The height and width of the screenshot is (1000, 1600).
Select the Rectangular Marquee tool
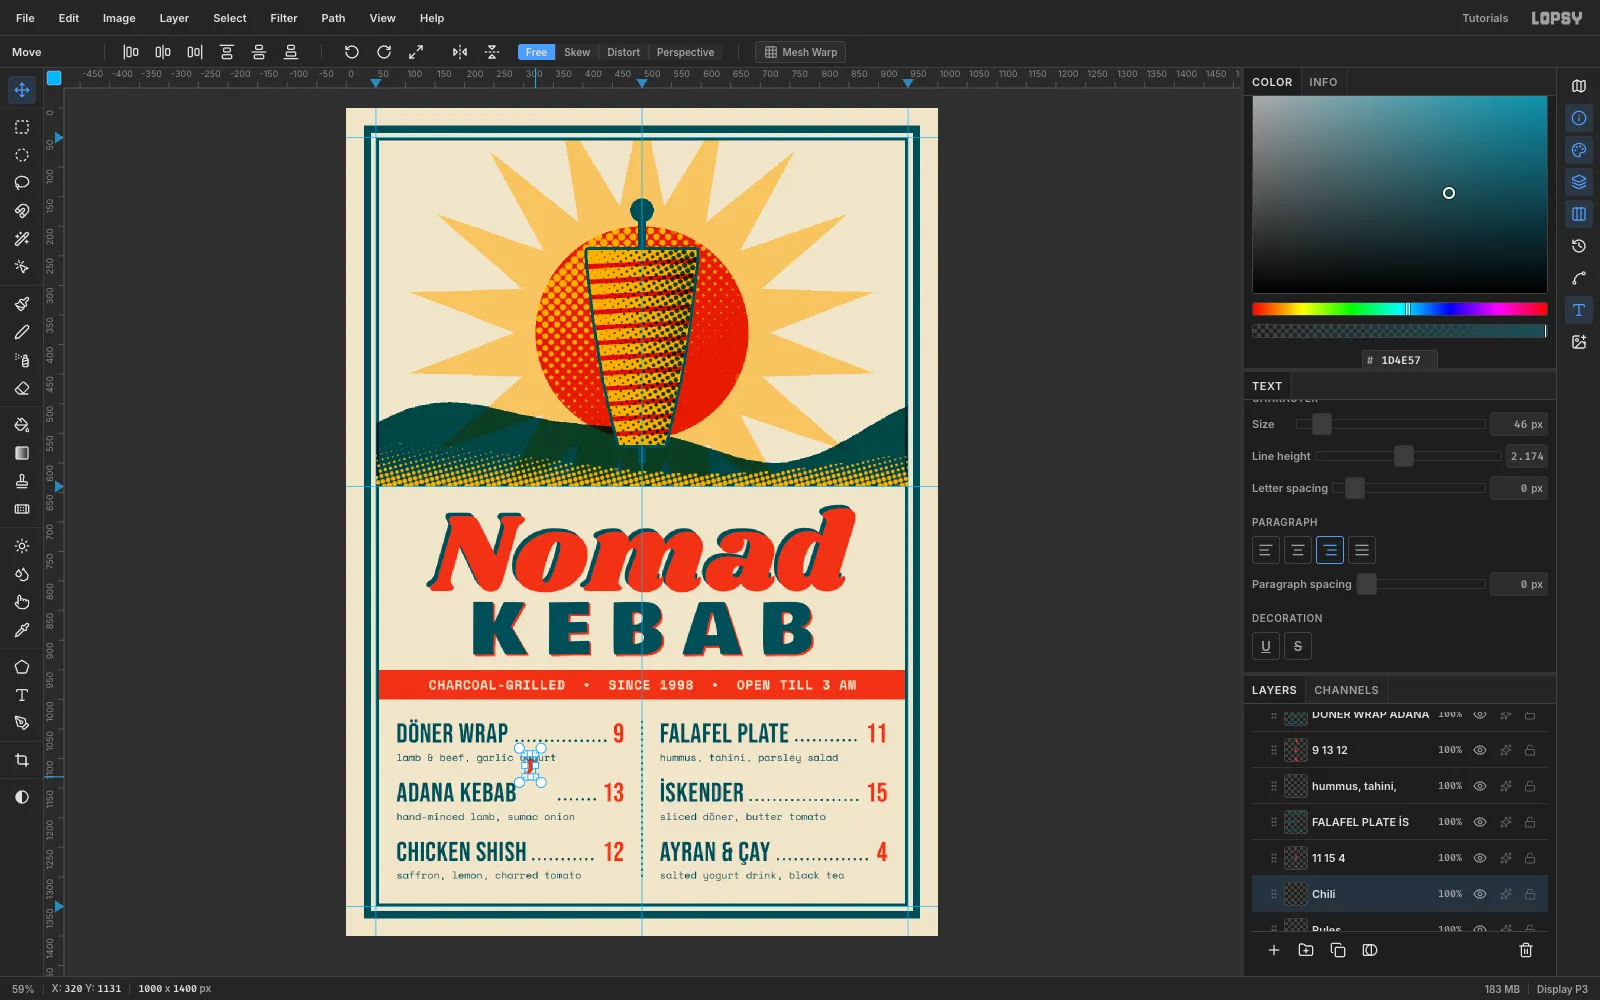(x=22, y=127)
